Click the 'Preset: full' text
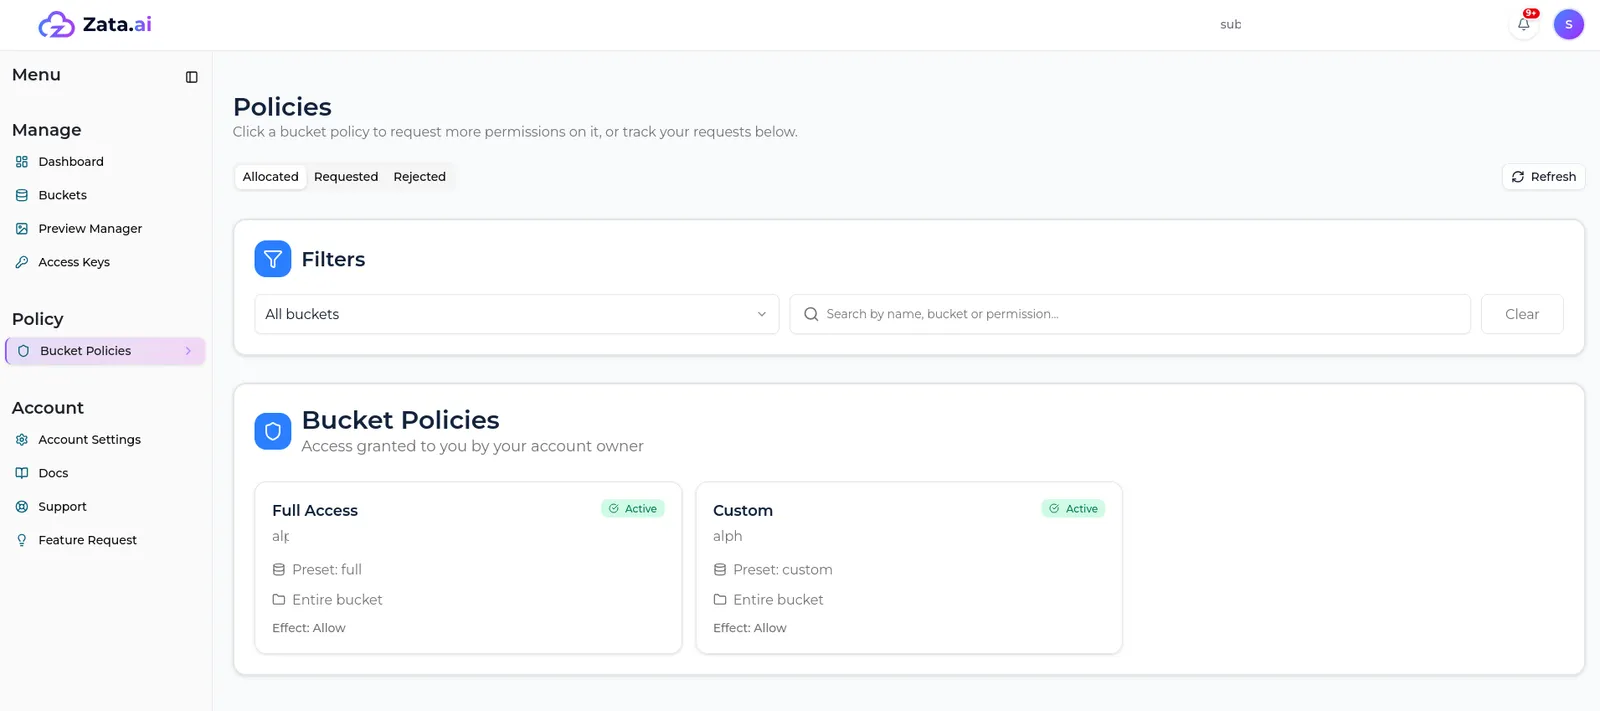This screenshot has width=1600, height=711. coord(327,570)
